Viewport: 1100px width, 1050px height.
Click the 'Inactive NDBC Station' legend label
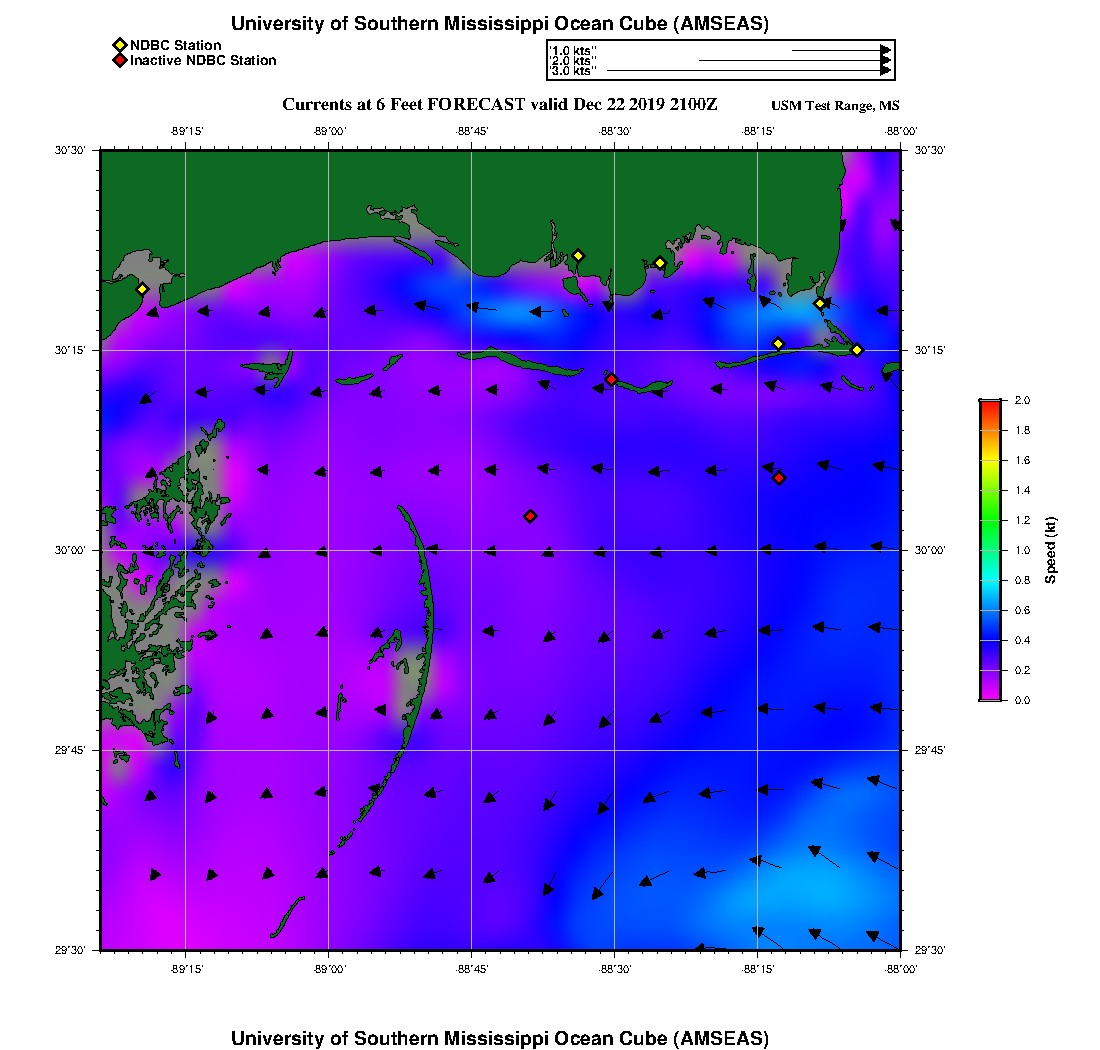[x=203, y=60]
